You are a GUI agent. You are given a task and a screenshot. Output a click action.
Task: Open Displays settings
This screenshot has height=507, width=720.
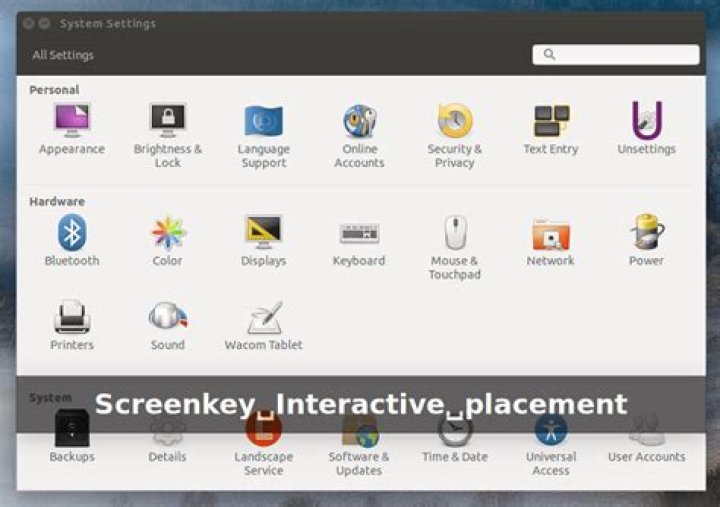[264, 241]
